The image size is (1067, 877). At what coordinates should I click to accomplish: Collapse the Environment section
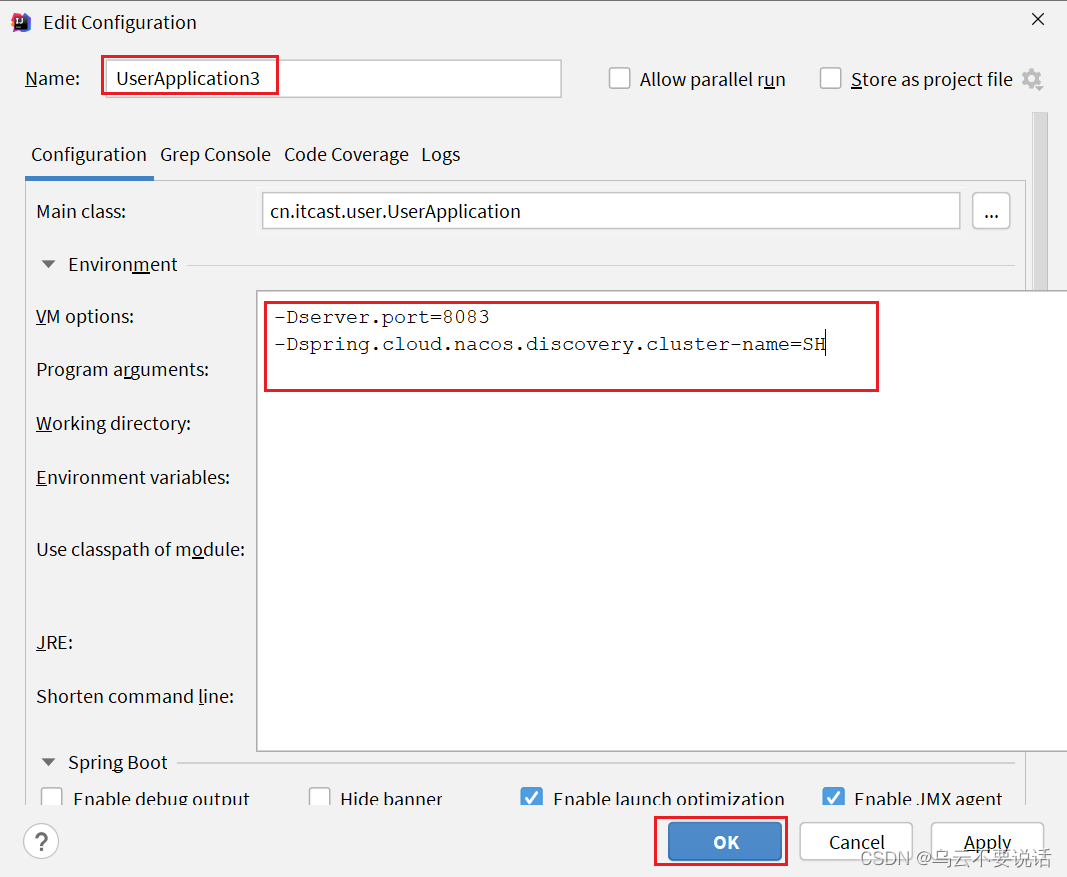point(47,264)
